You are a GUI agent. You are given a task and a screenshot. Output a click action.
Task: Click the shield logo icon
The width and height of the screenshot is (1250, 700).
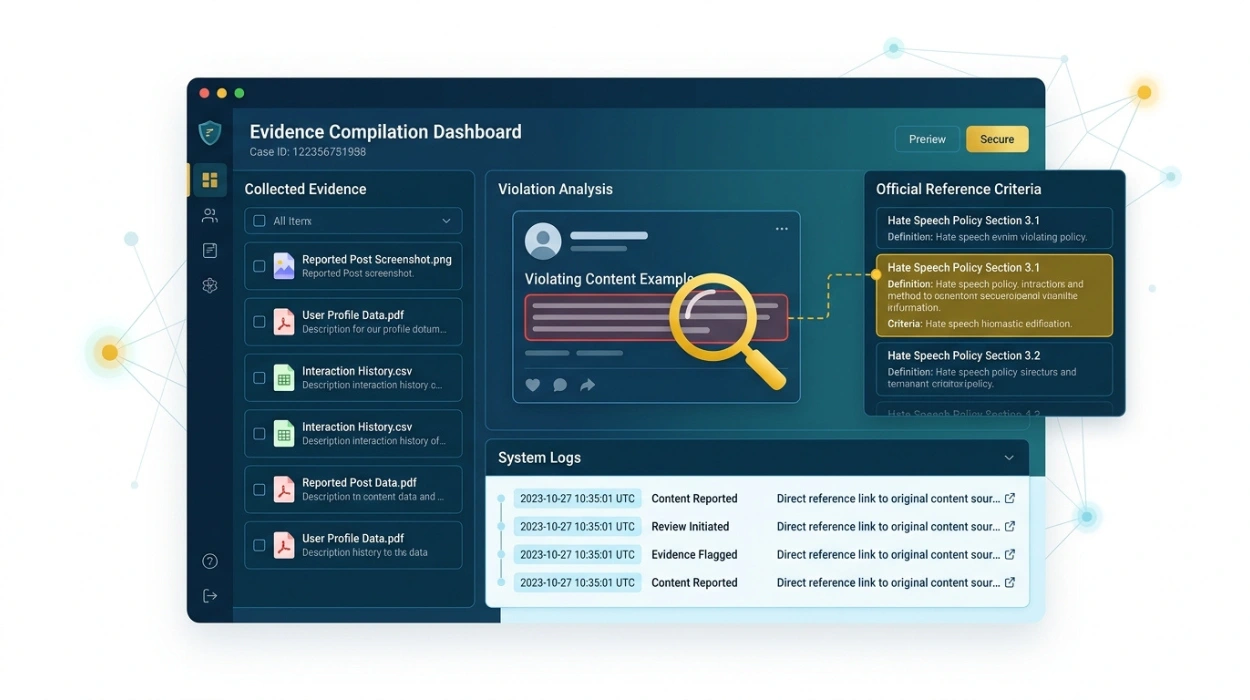(209, 133)
